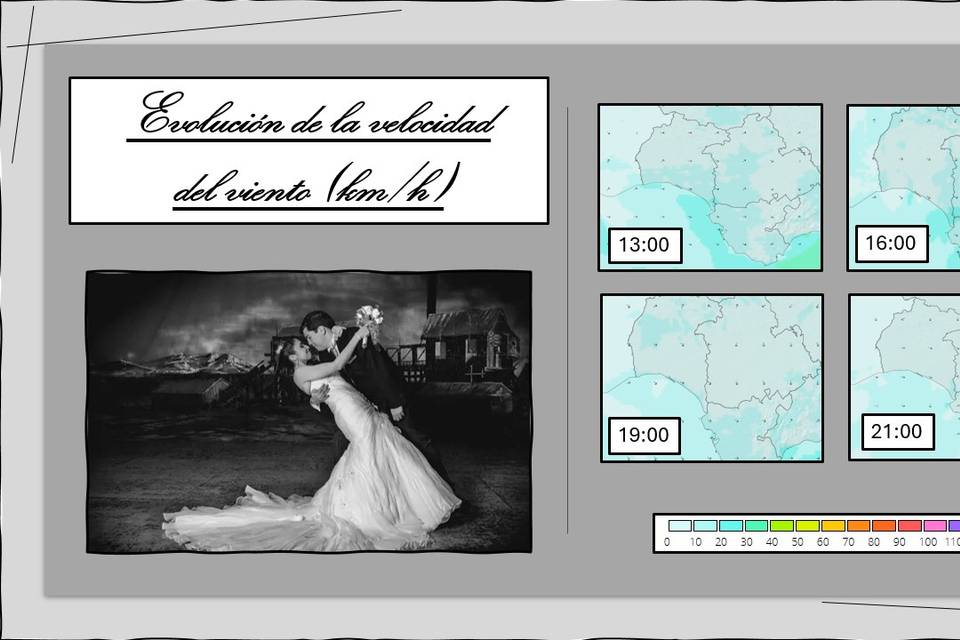Image resolution: width=960 pixels, height=640 pixels.
Task: Click the legend value "30"
Action: 746,542
